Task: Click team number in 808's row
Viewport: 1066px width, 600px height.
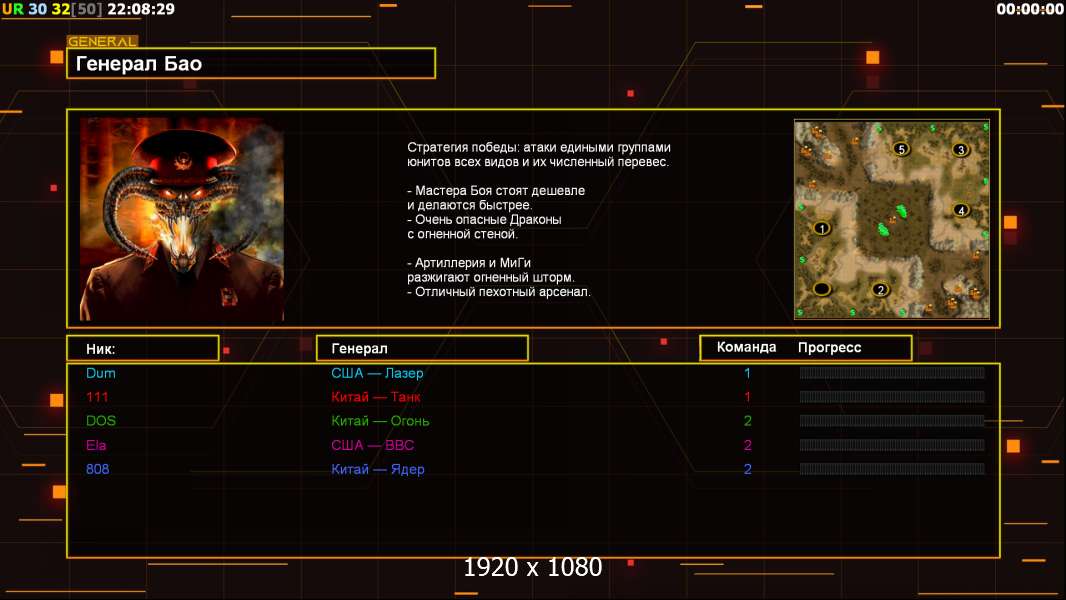Action: click(x=747, y=469)
